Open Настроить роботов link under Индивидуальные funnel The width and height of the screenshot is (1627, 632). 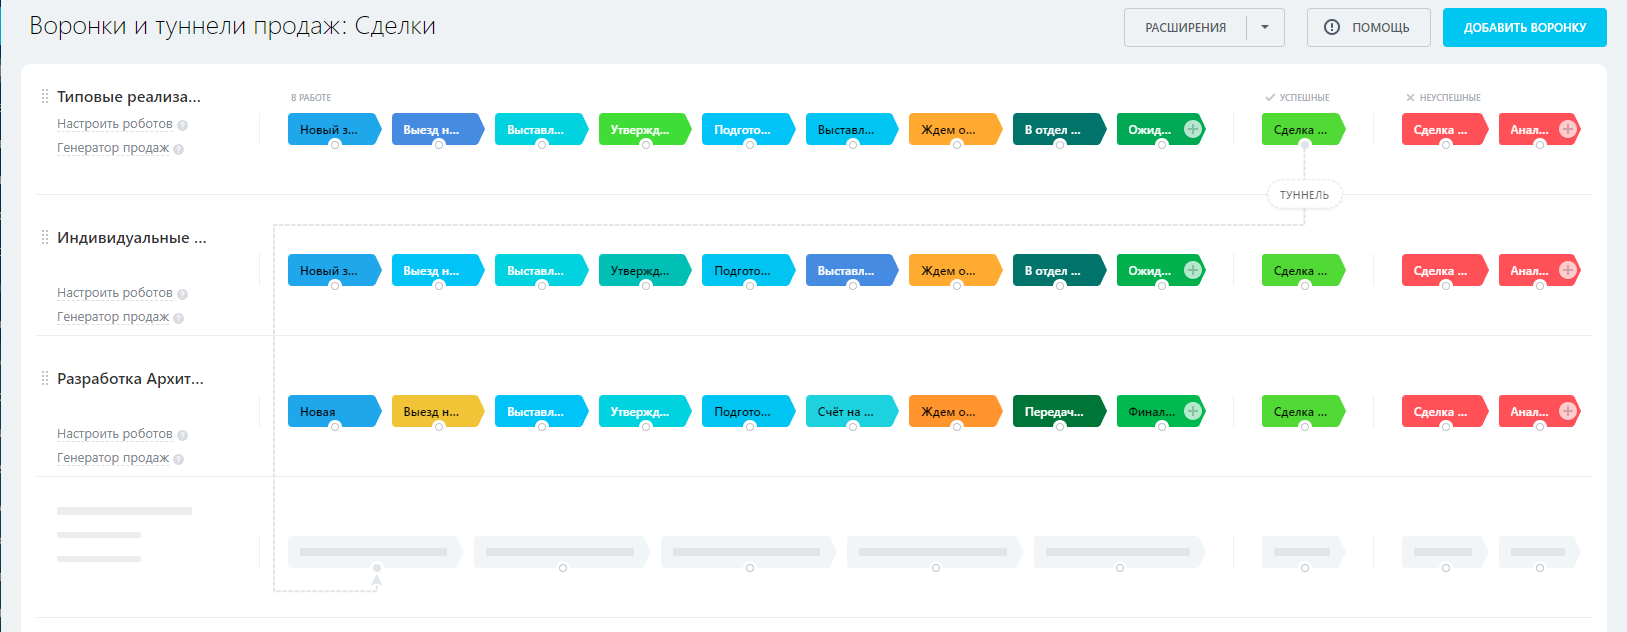pos(114,293)
